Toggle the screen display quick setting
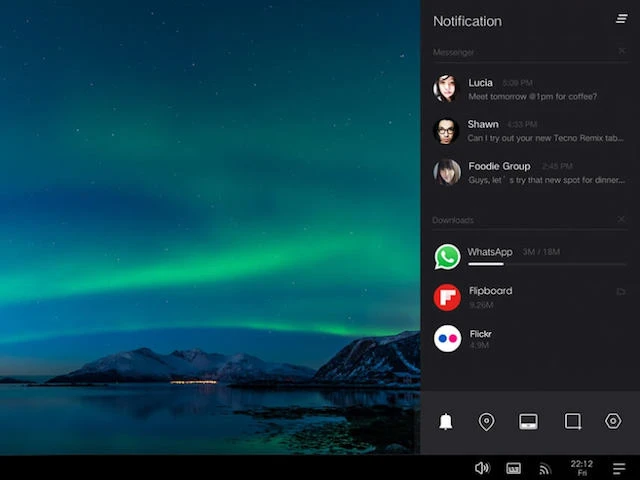The image size is (640, 480). point(529,422)
